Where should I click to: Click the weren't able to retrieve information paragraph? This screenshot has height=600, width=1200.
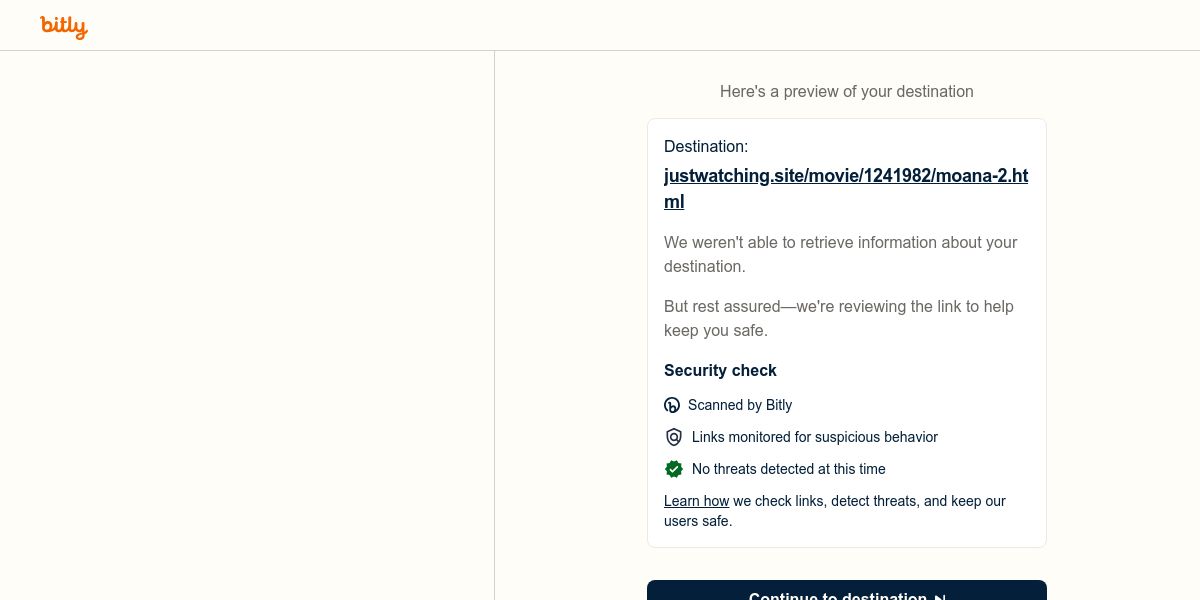pos(840,254)
